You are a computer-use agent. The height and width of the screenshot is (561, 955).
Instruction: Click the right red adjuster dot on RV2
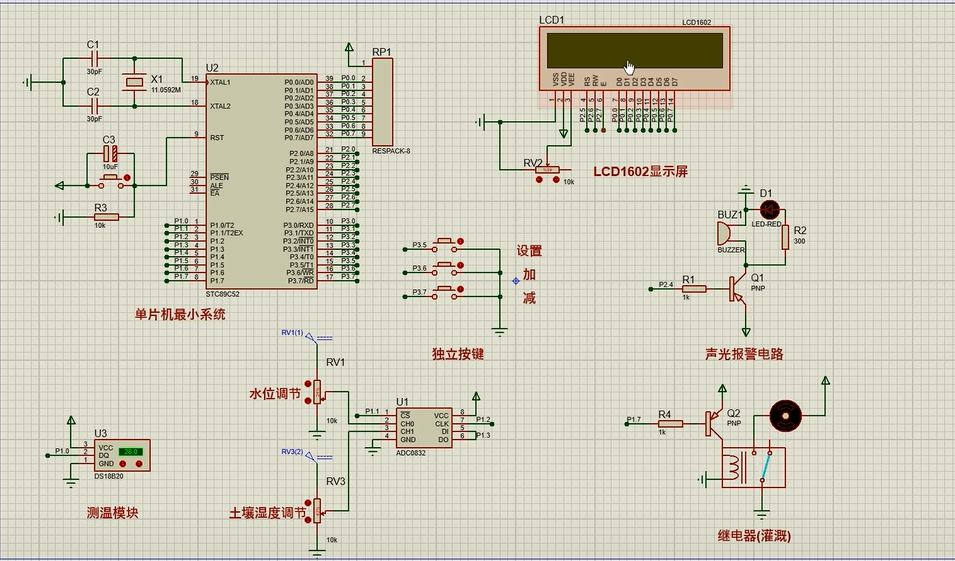[556, 181]
